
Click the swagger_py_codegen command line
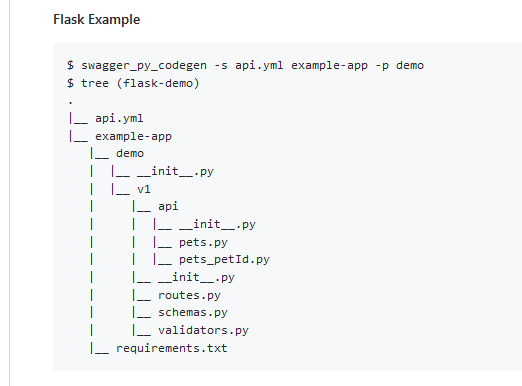[245, 65]
